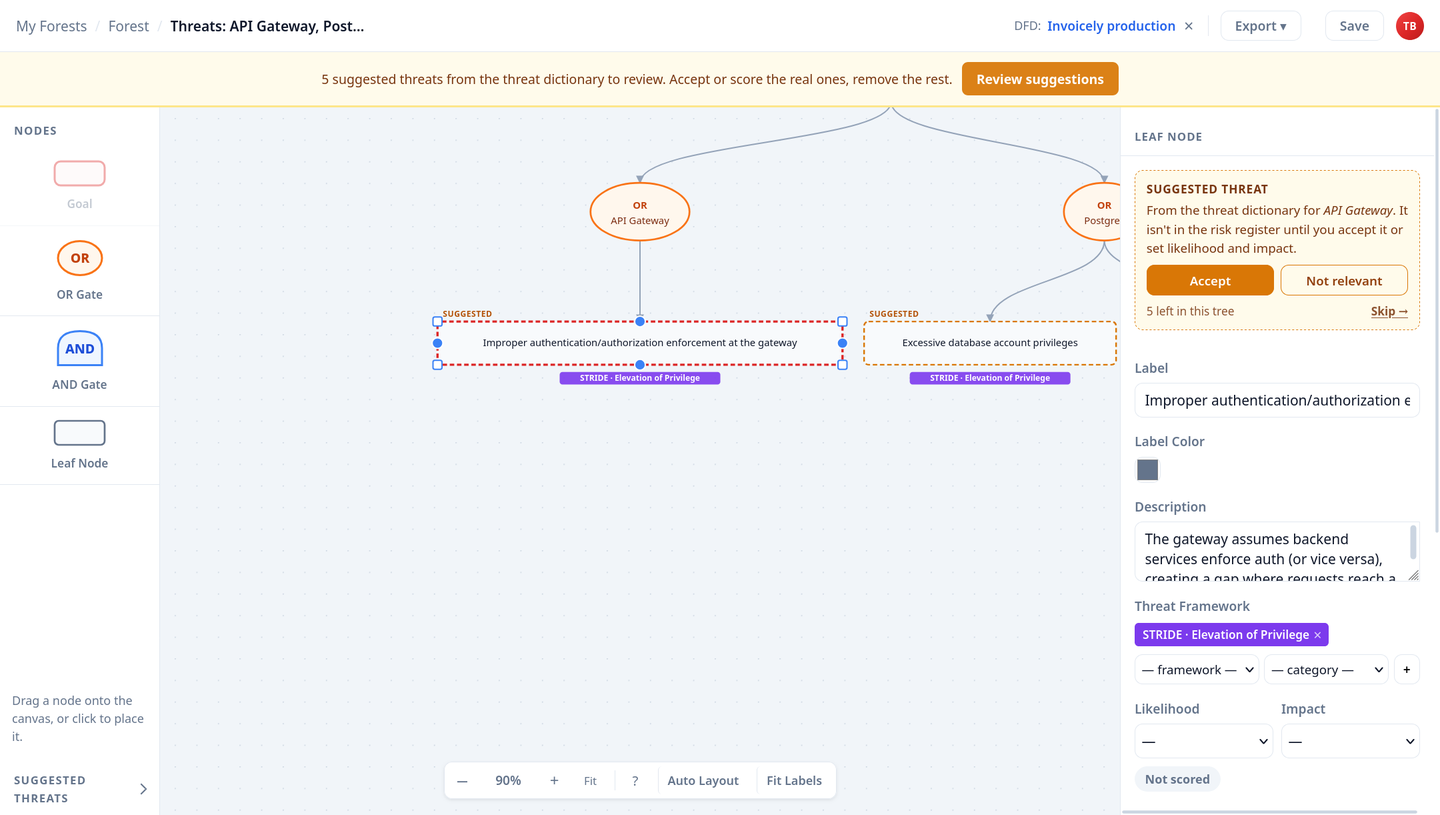Screen dimensions: 1440x815
Task: Open the framework dropdown
Action: click(x=1197, y=670)
